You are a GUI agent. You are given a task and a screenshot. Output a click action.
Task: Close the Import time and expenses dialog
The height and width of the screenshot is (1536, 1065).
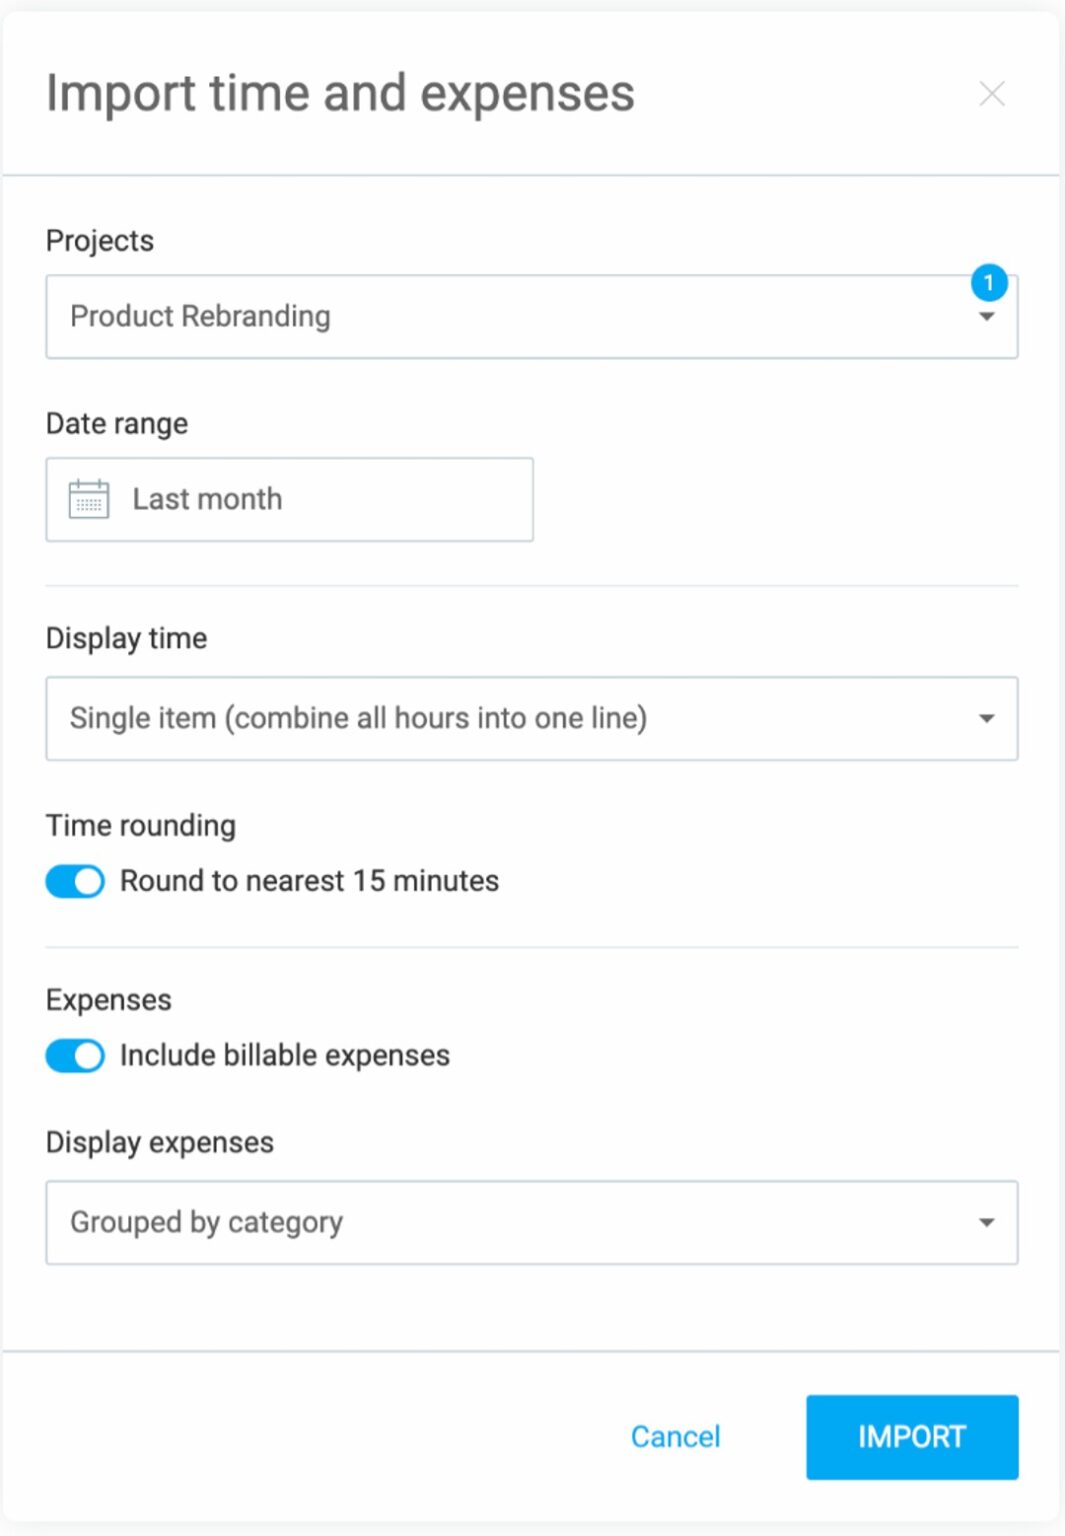click(x=991, y=94)
